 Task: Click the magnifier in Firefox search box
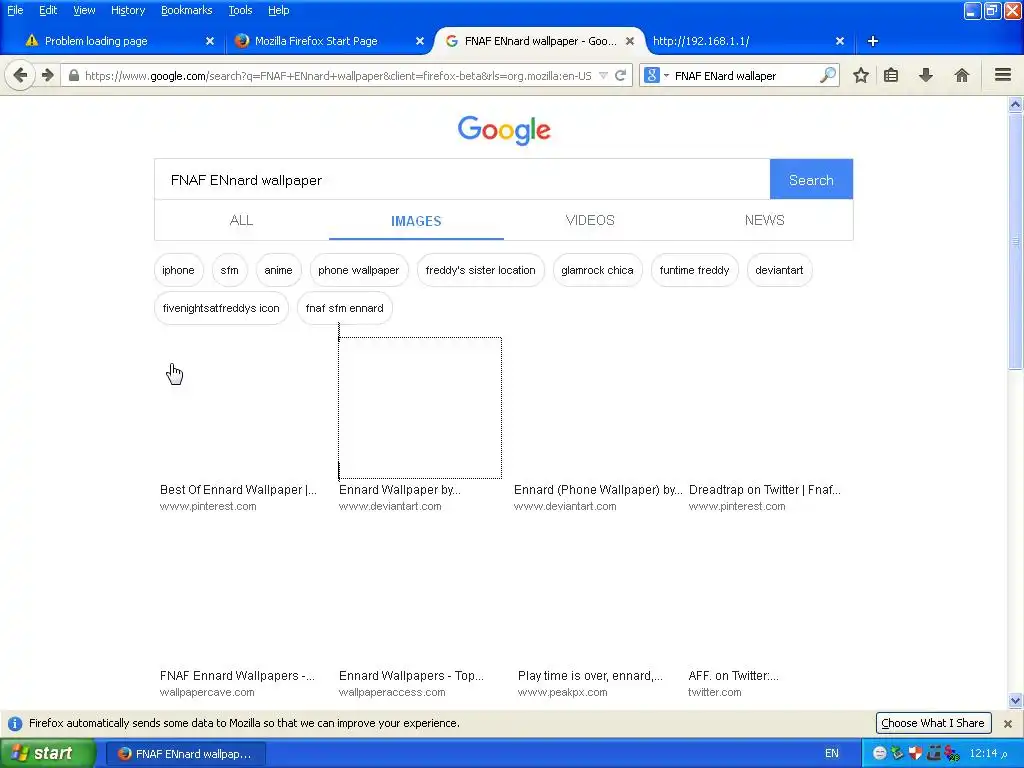(x=827, y=75)
